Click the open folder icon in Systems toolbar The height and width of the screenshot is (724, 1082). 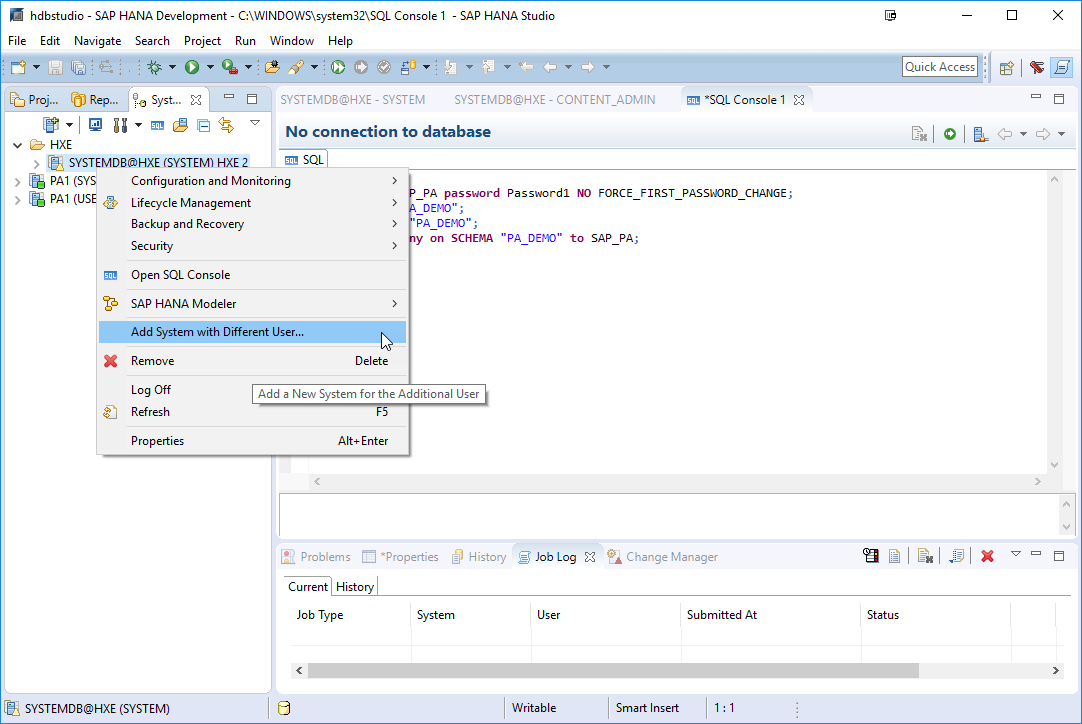(180, 125)
